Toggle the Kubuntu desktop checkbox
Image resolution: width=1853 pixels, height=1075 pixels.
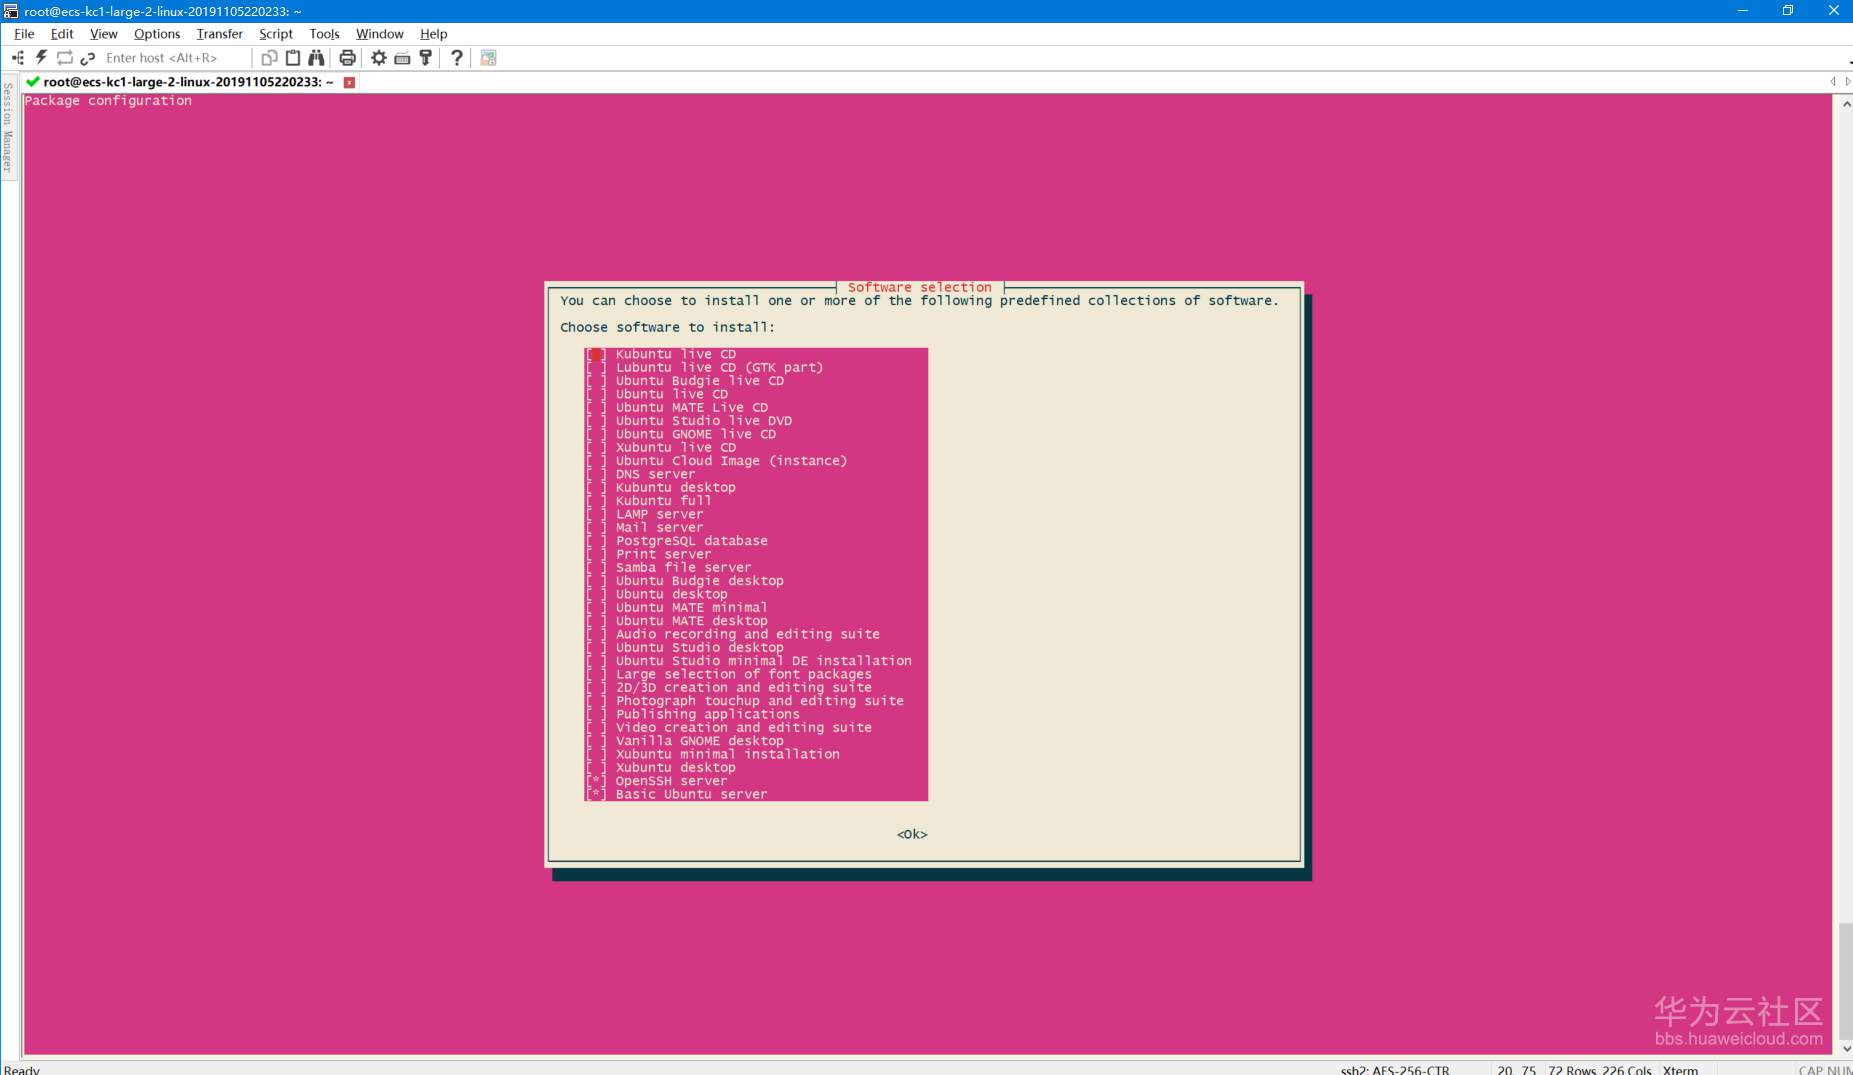pyautogui.click(x=596, y=488)
